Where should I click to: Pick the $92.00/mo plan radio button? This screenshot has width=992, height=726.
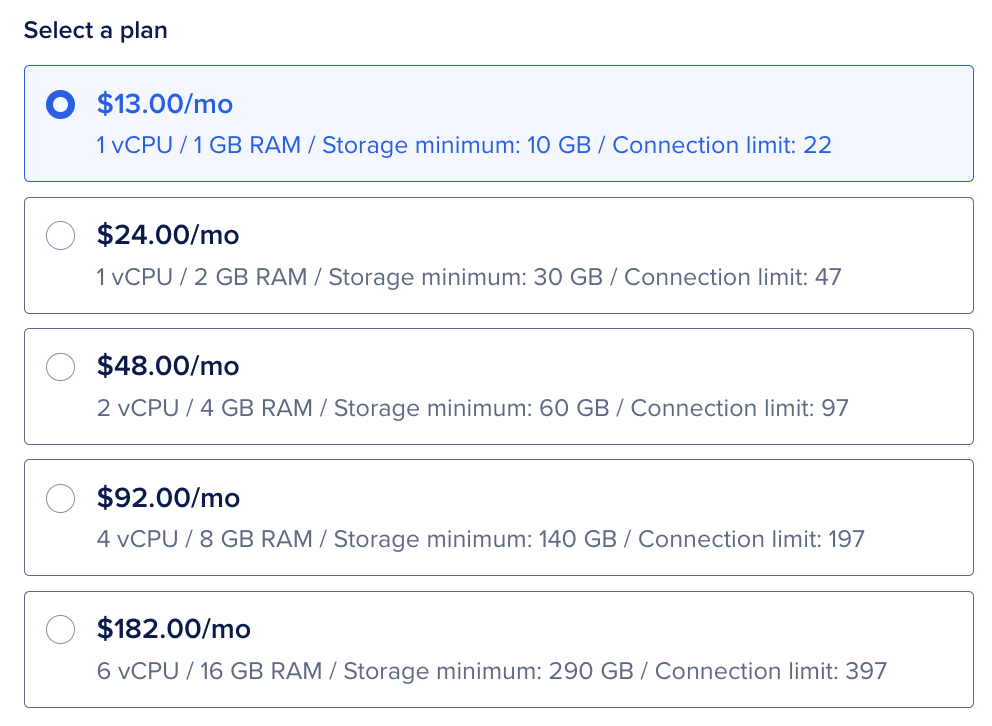[x=61, y=498]
